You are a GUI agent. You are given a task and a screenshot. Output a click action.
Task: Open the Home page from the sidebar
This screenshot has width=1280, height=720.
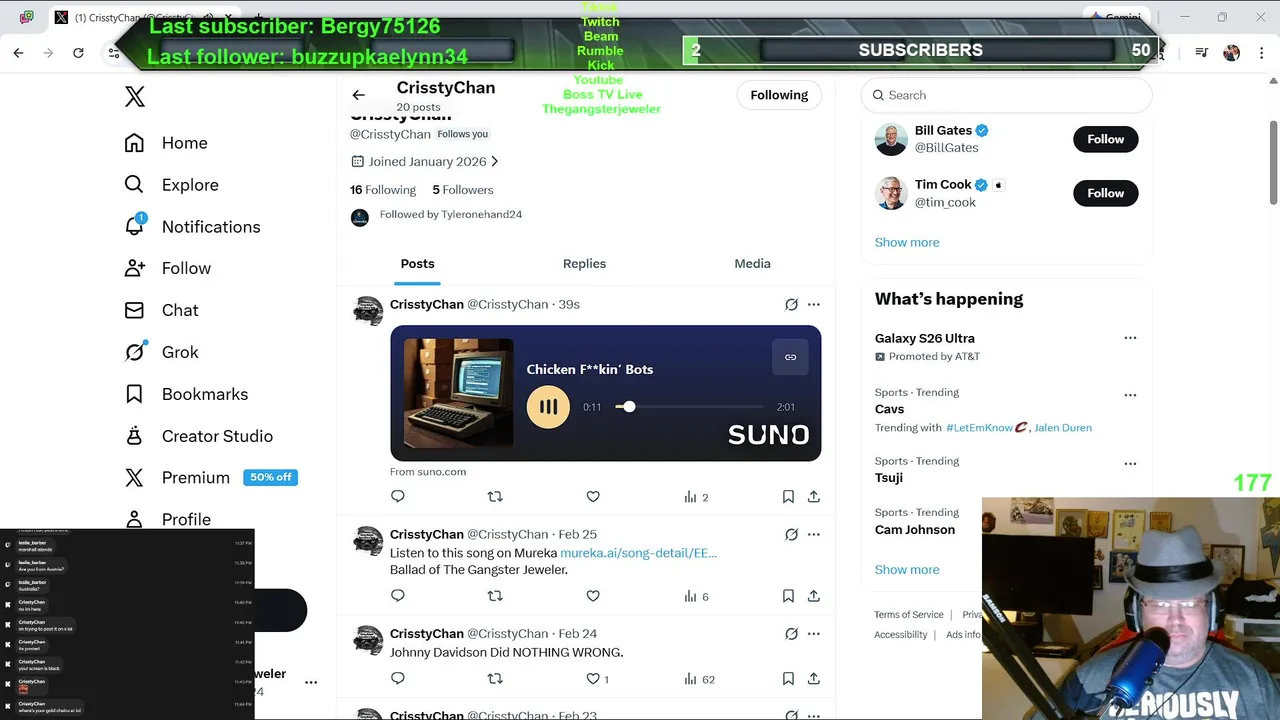click(x=166, y=143)
